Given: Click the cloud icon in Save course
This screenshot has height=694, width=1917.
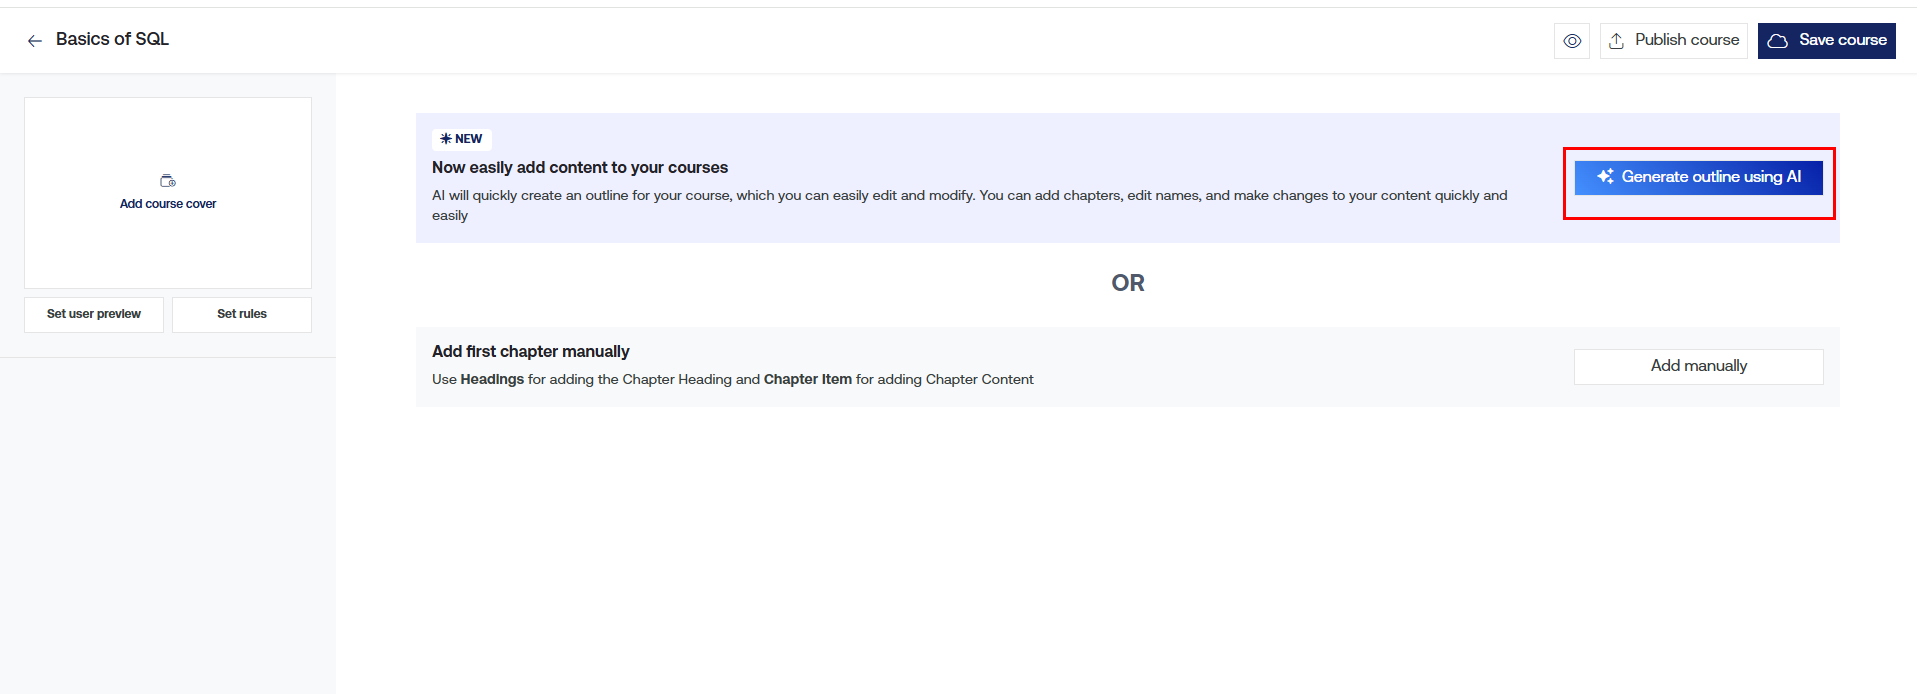Looking at the screenshot, I should pyautogui.click(x=1778, y=41).
